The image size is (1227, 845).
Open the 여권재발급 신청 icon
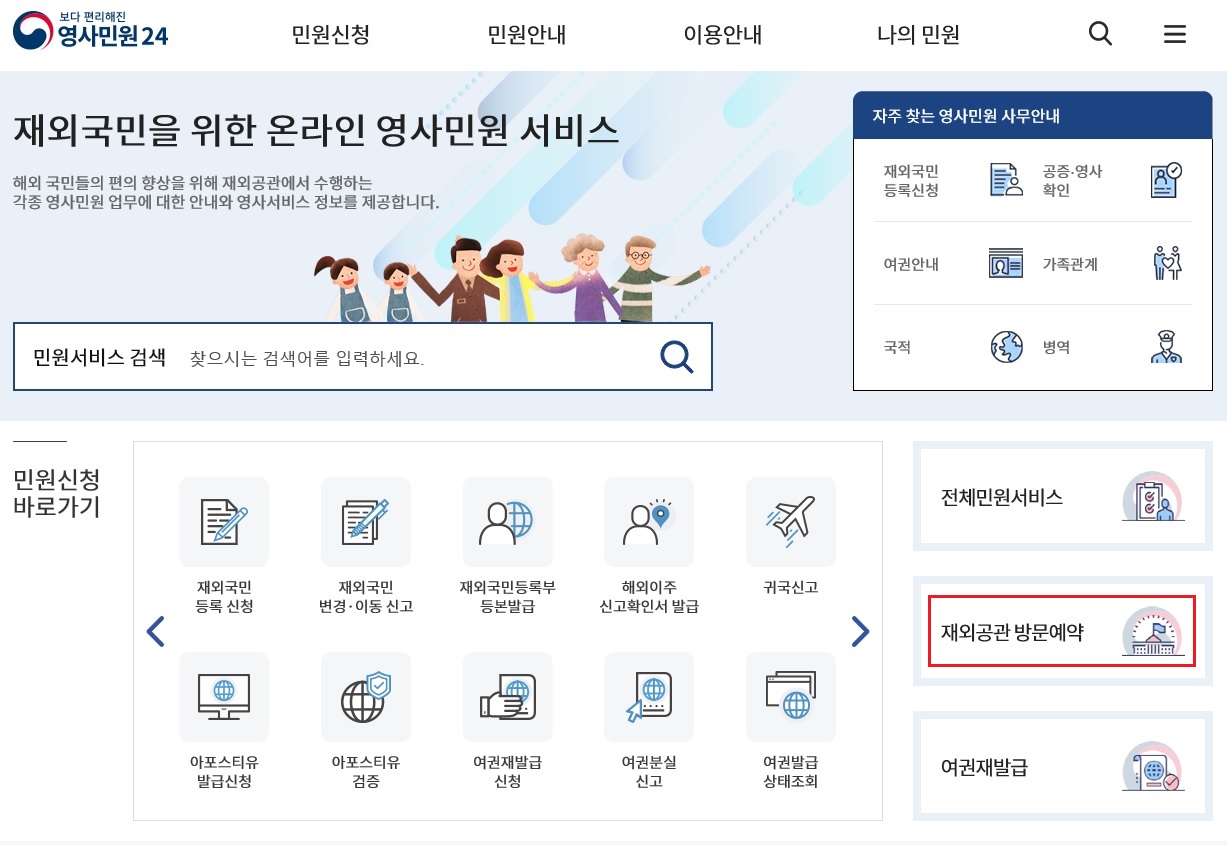click(507, 697)
